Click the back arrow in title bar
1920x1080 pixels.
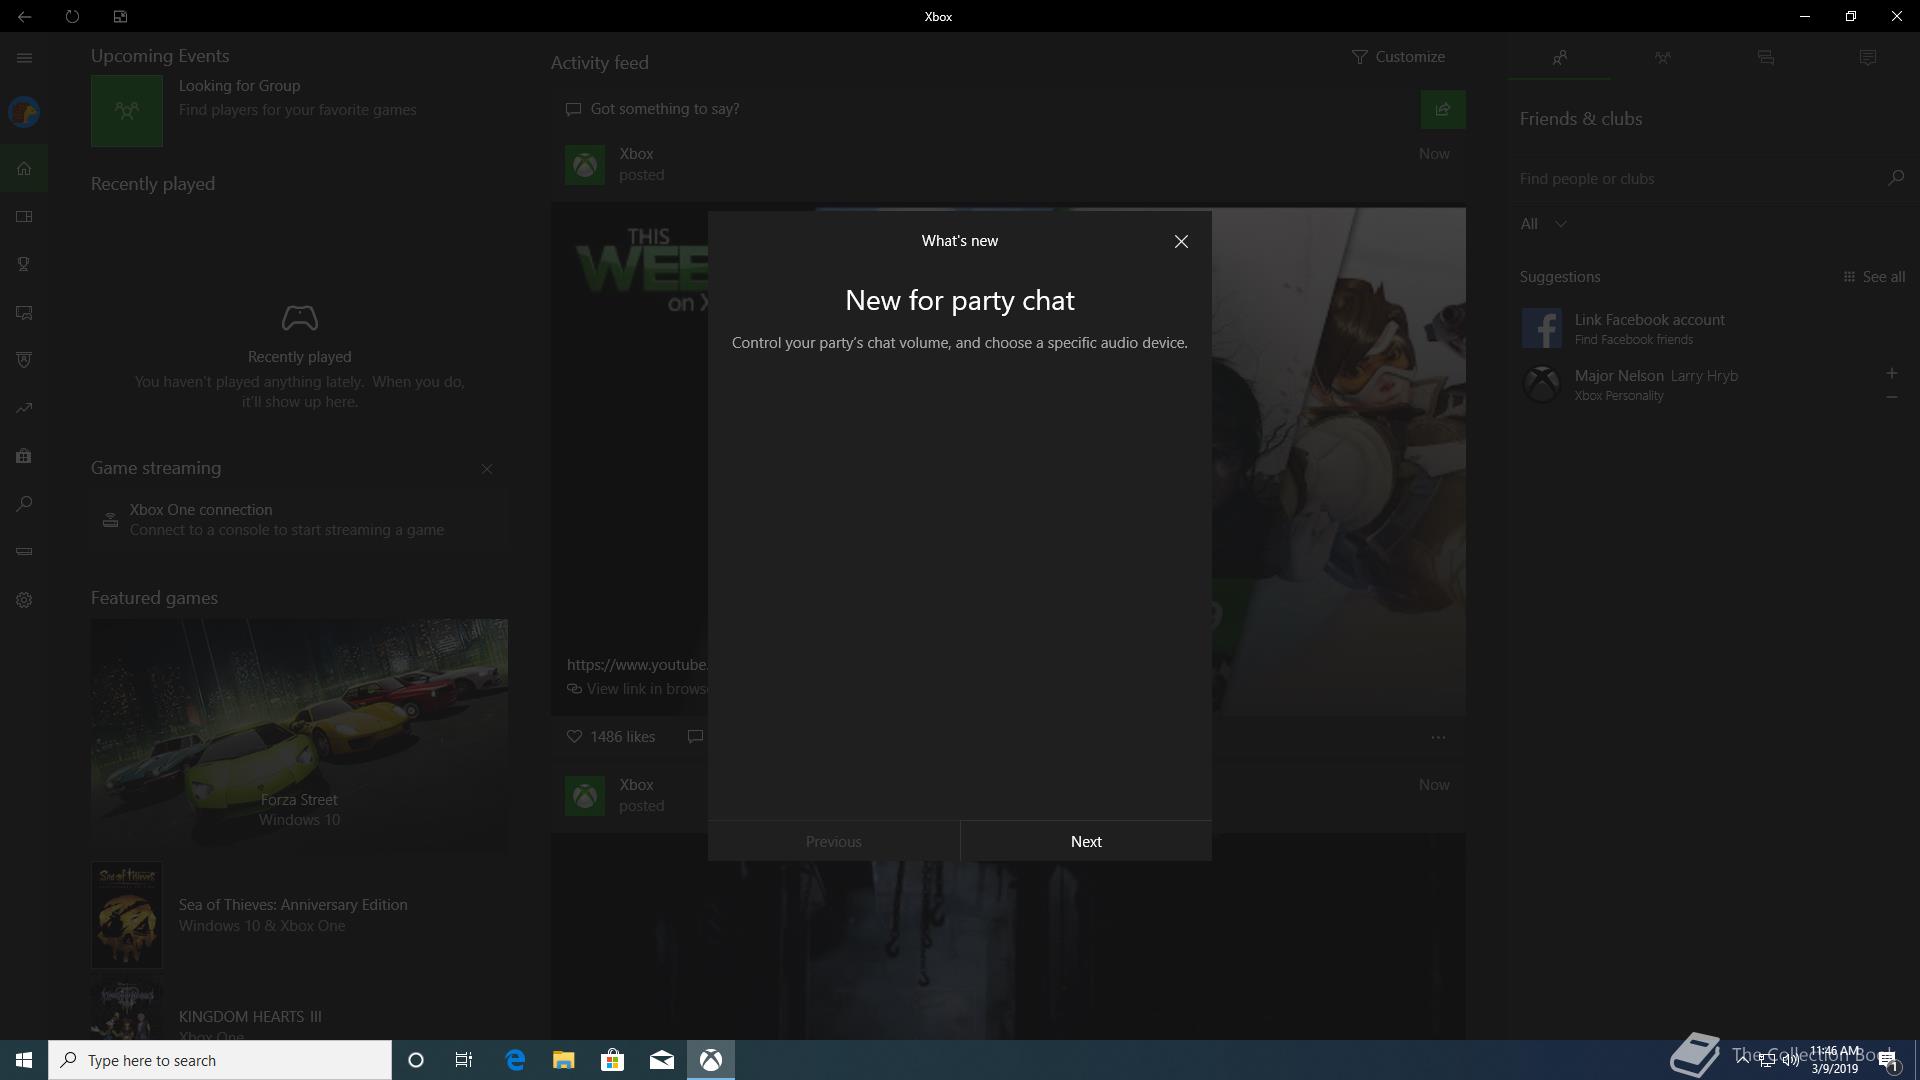[x=24, y=16]
